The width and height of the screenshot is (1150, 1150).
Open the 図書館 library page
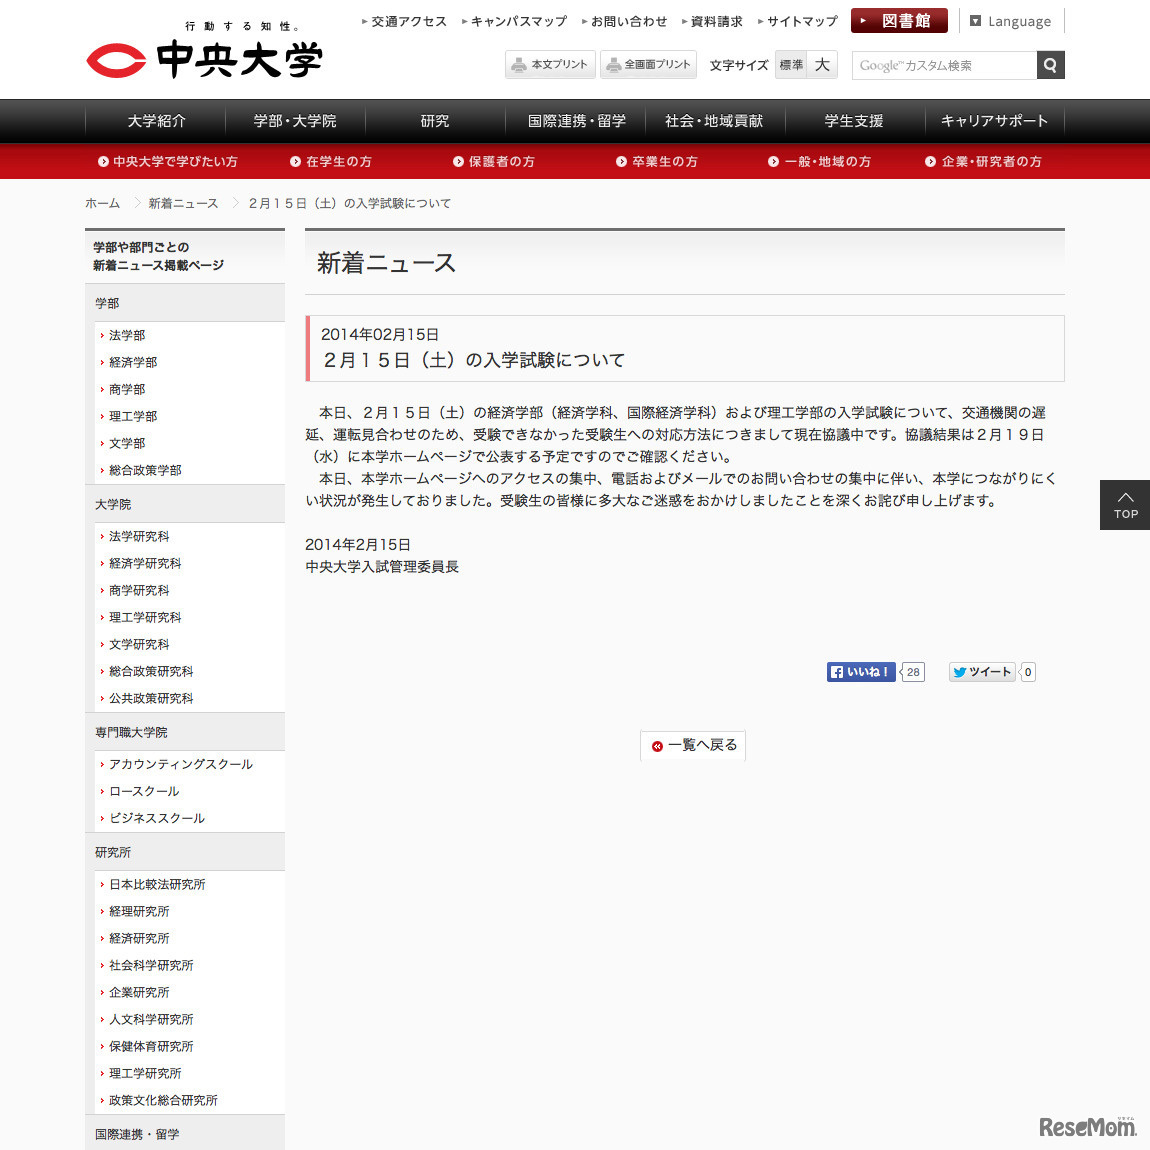pos(898,20)
